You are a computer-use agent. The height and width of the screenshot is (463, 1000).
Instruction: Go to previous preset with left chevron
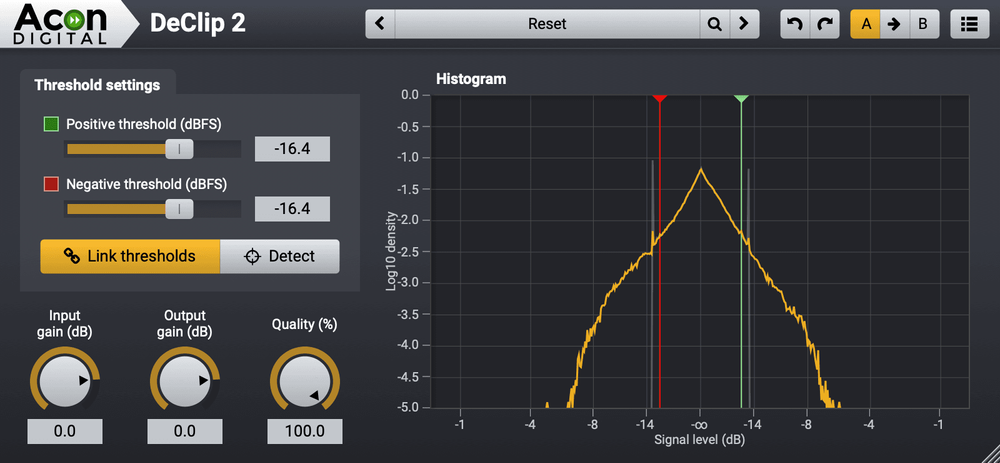(x=380, y=24)
